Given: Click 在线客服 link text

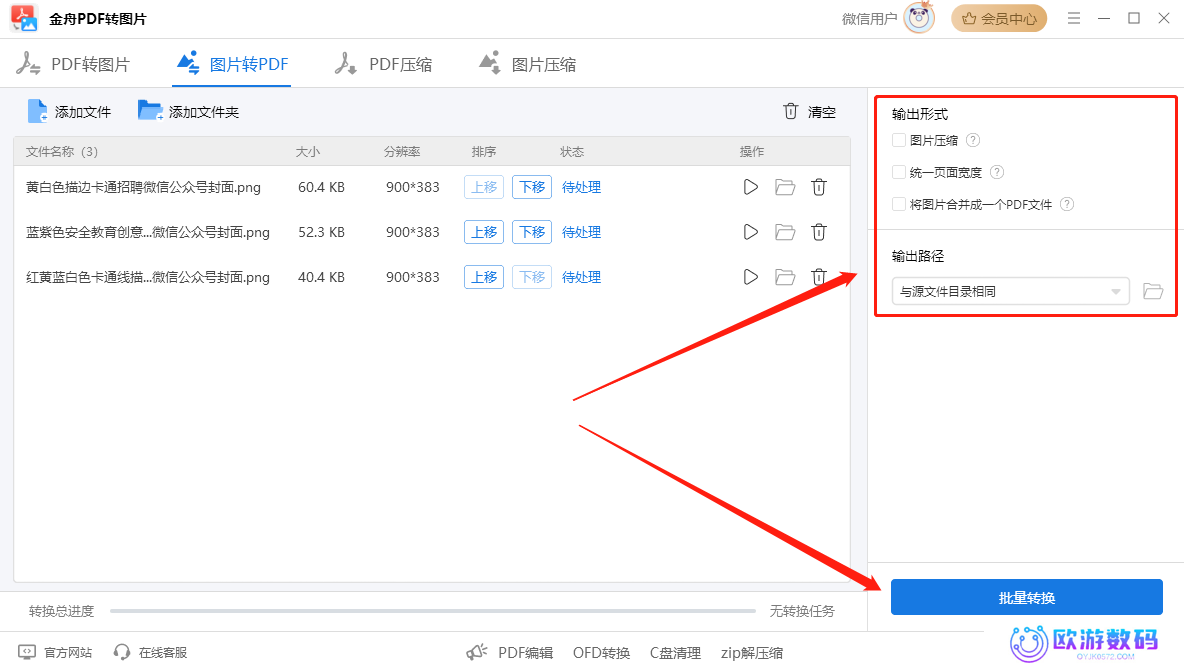Looking at the screenshot, I should (x=163, y=652).
